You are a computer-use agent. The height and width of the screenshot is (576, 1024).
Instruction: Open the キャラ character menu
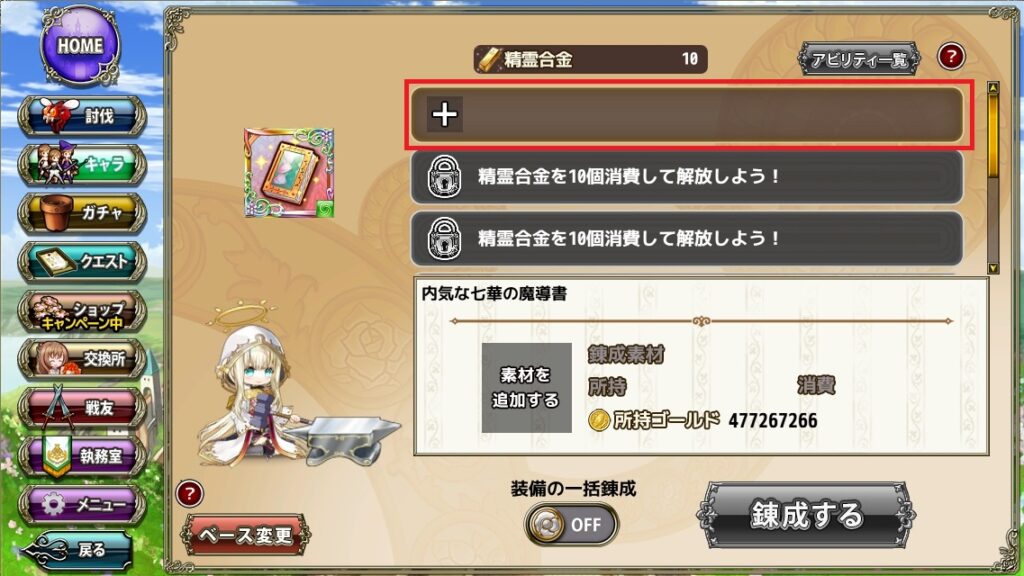pyautogui.click(x=83, y=165)
